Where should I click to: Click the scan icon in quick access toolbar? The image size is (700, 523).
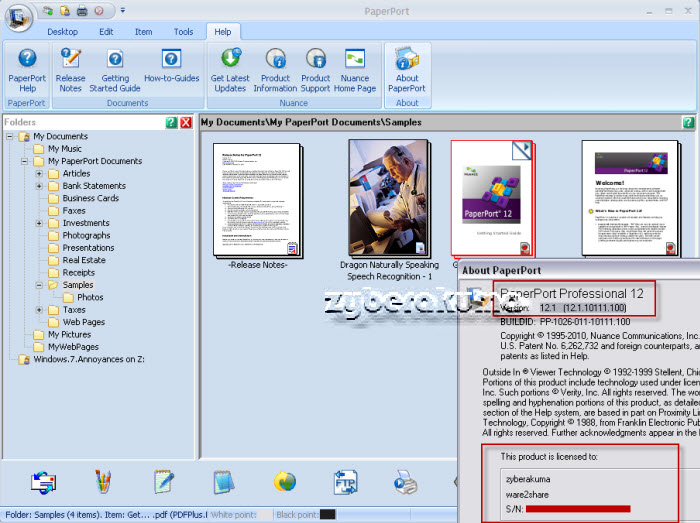pyautogui.click(x=48, y=11)
